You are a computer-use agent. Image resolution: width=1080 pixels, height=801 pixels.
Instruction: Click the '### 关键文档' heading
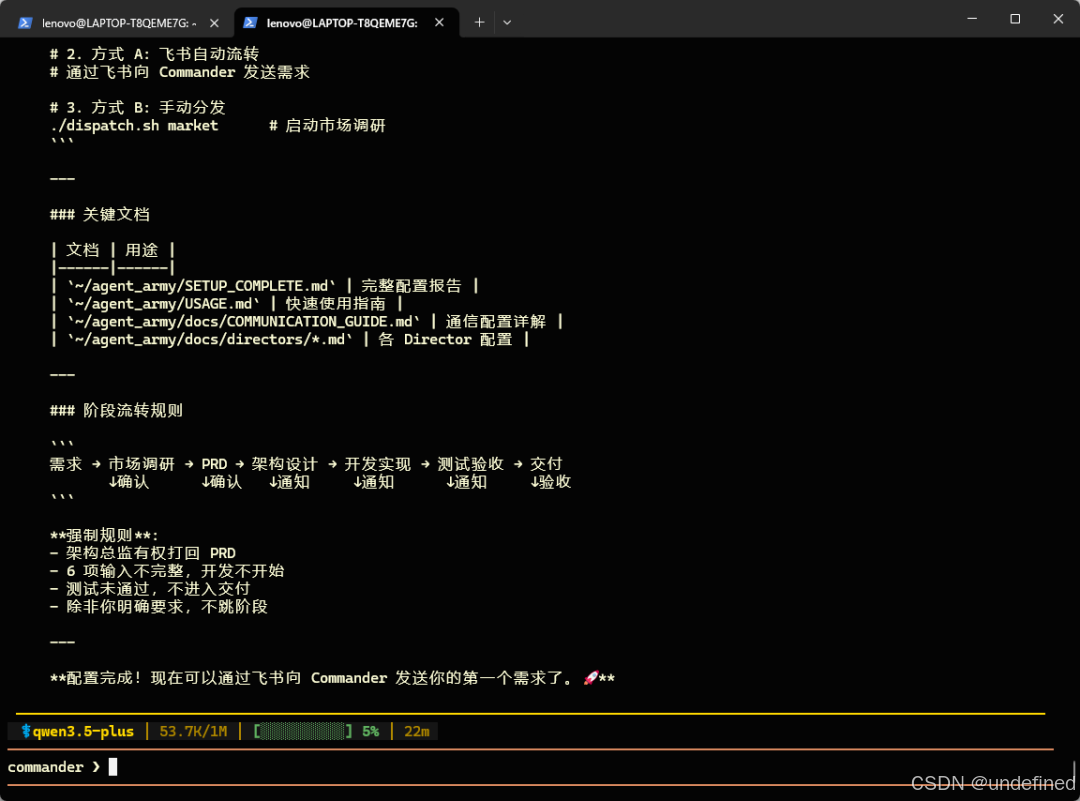100,214
